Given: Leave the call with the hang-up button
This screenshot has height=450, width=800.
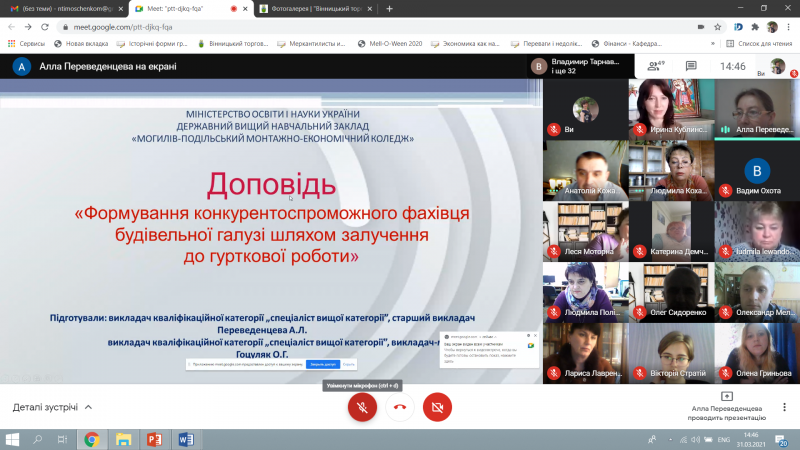Looking at the screenshot, I should pyautogui.click(x=400, y=407).
